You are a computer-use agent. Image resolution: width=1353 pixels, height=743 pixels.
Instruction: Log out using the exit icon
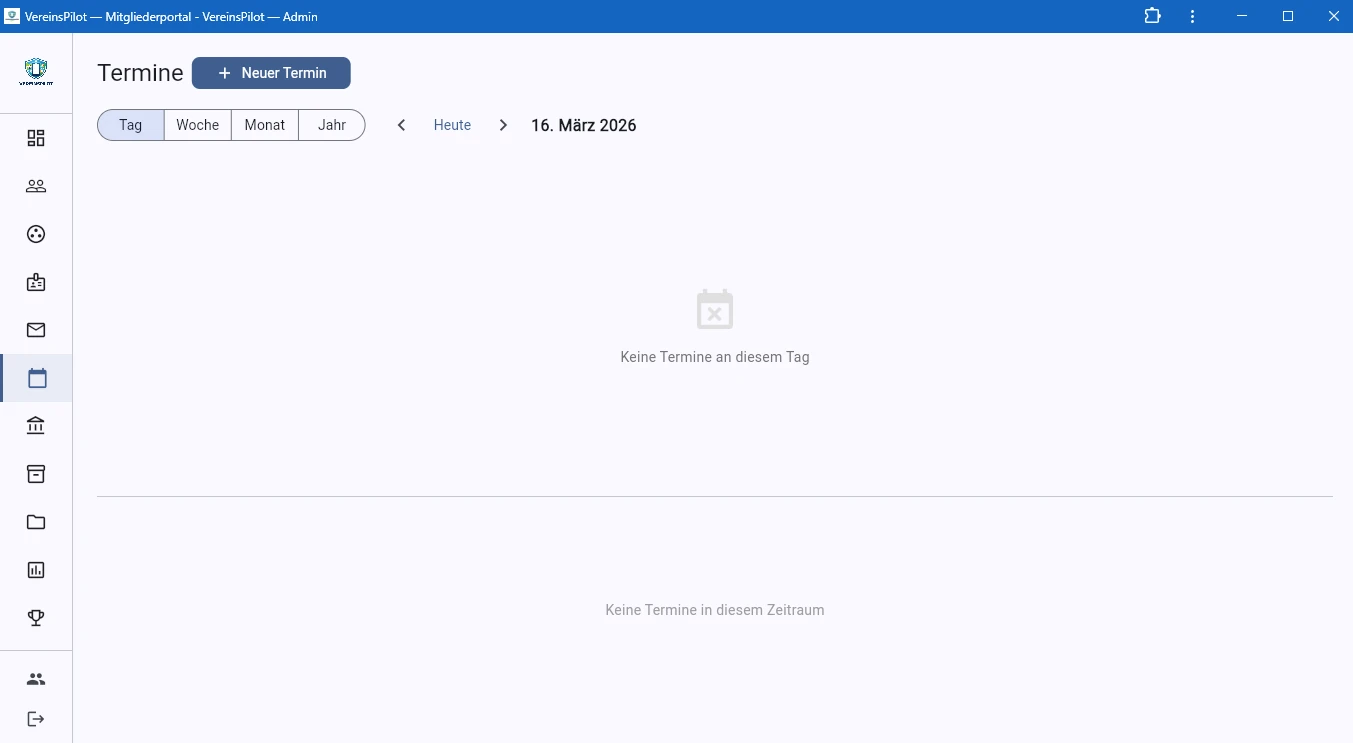36,719
